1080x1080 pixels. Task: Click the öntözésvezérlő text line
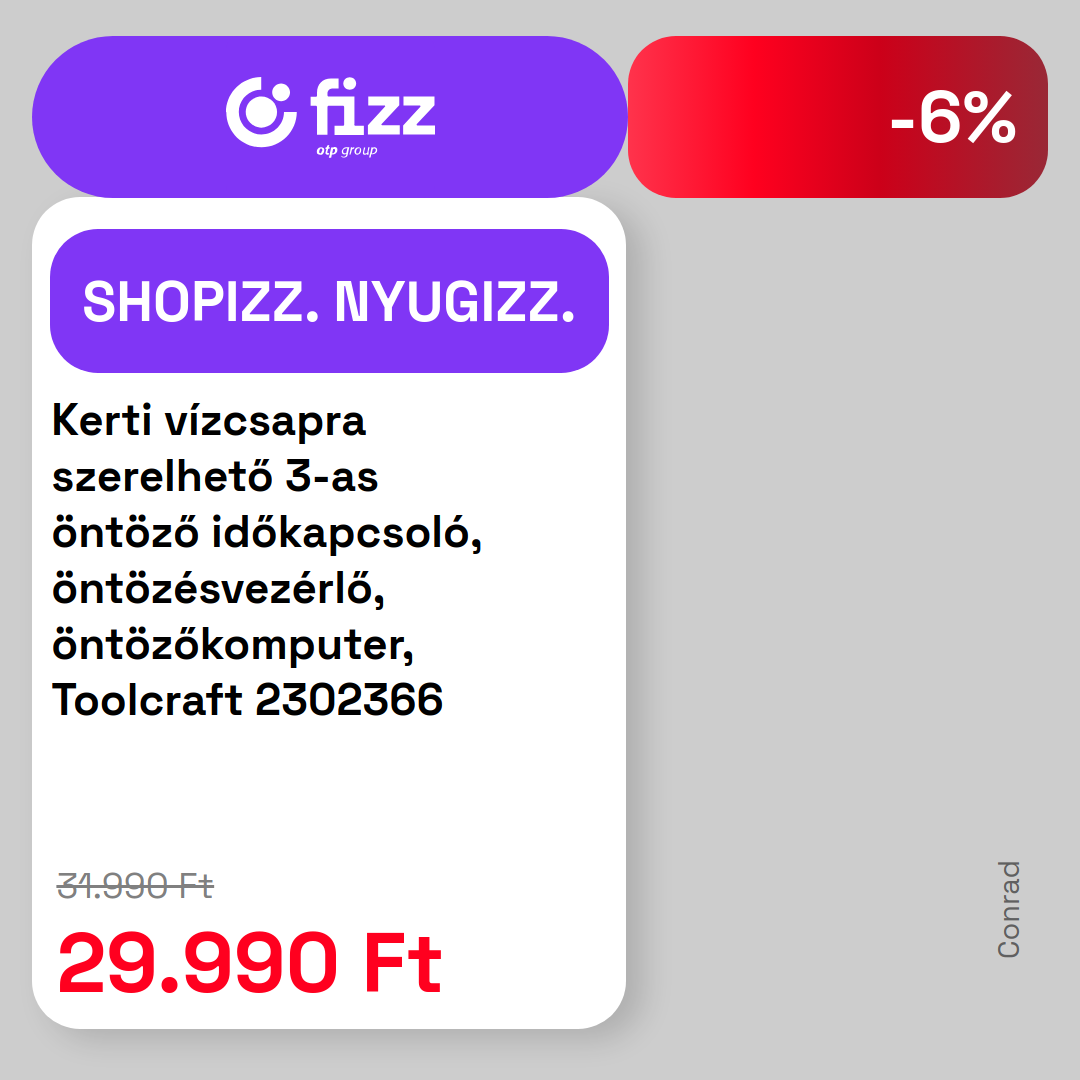pos(218,589)
